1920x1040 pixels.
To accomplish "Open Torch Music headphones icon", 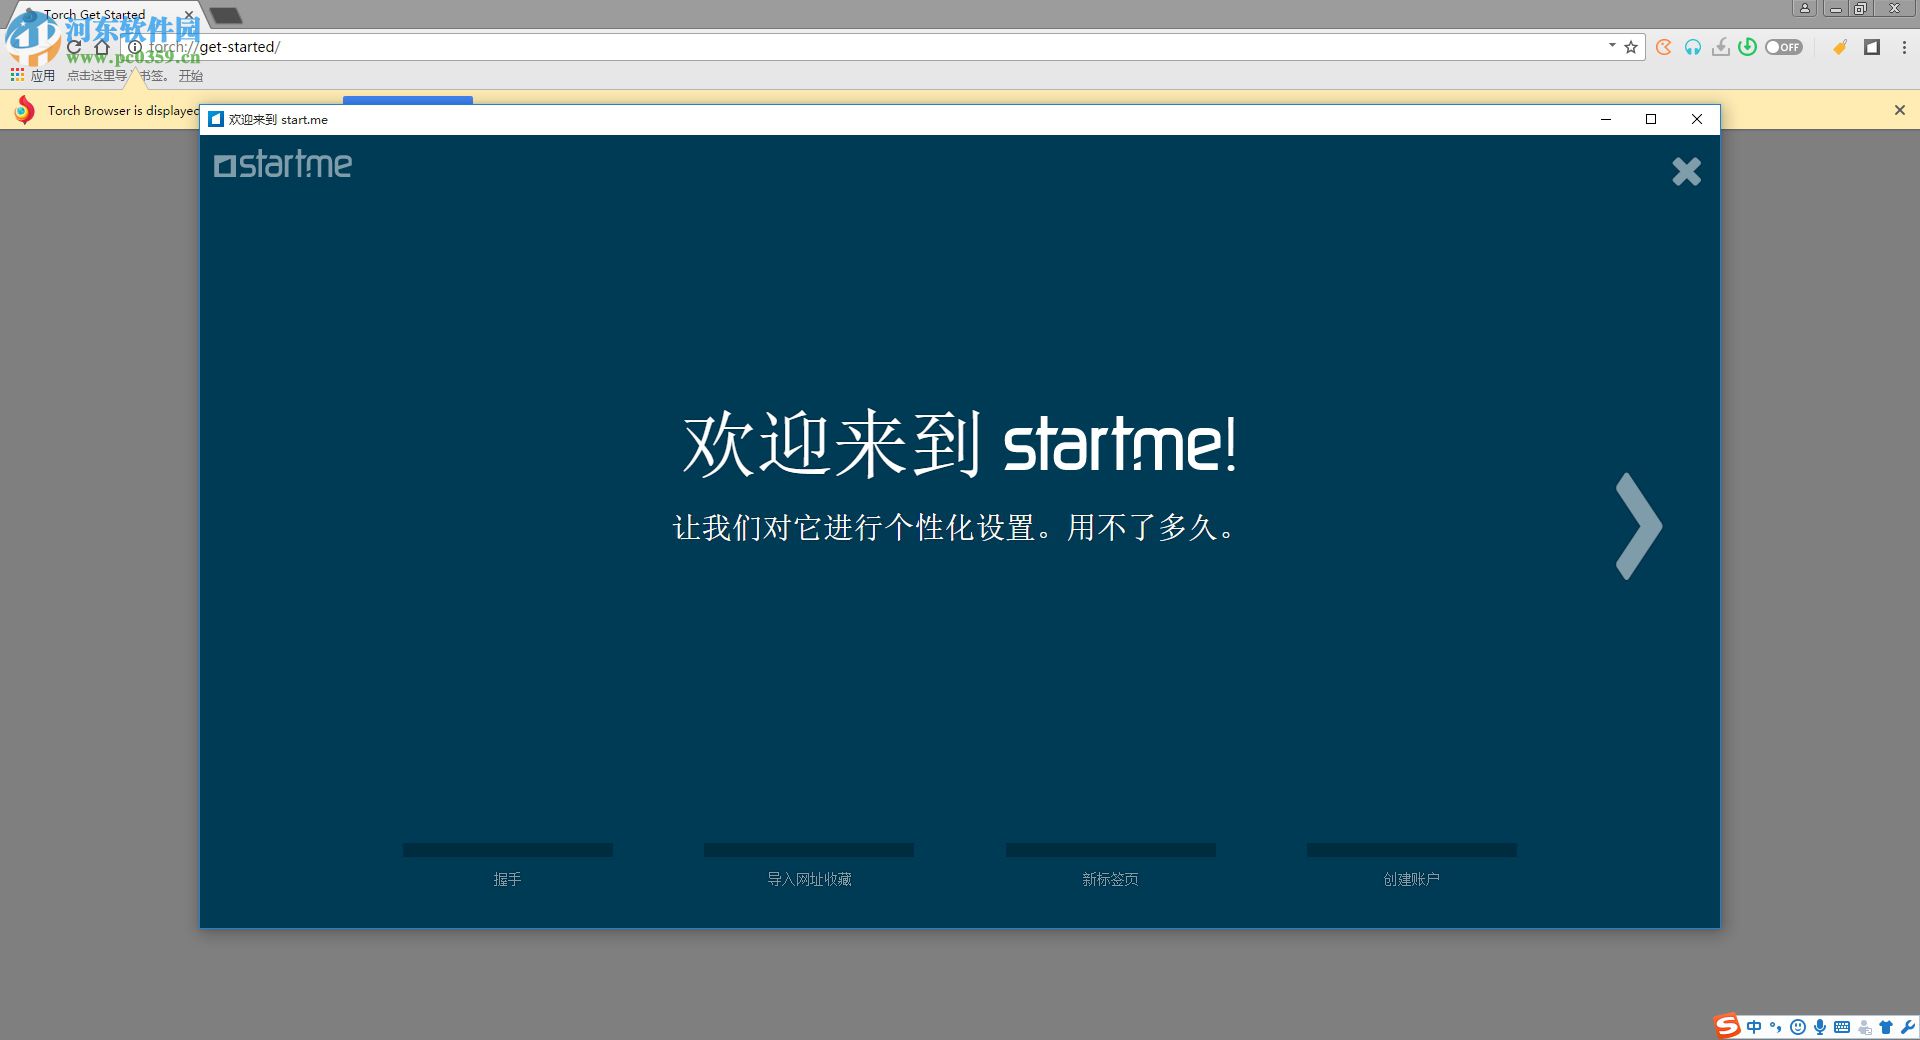I will [x=1691, y=47].
